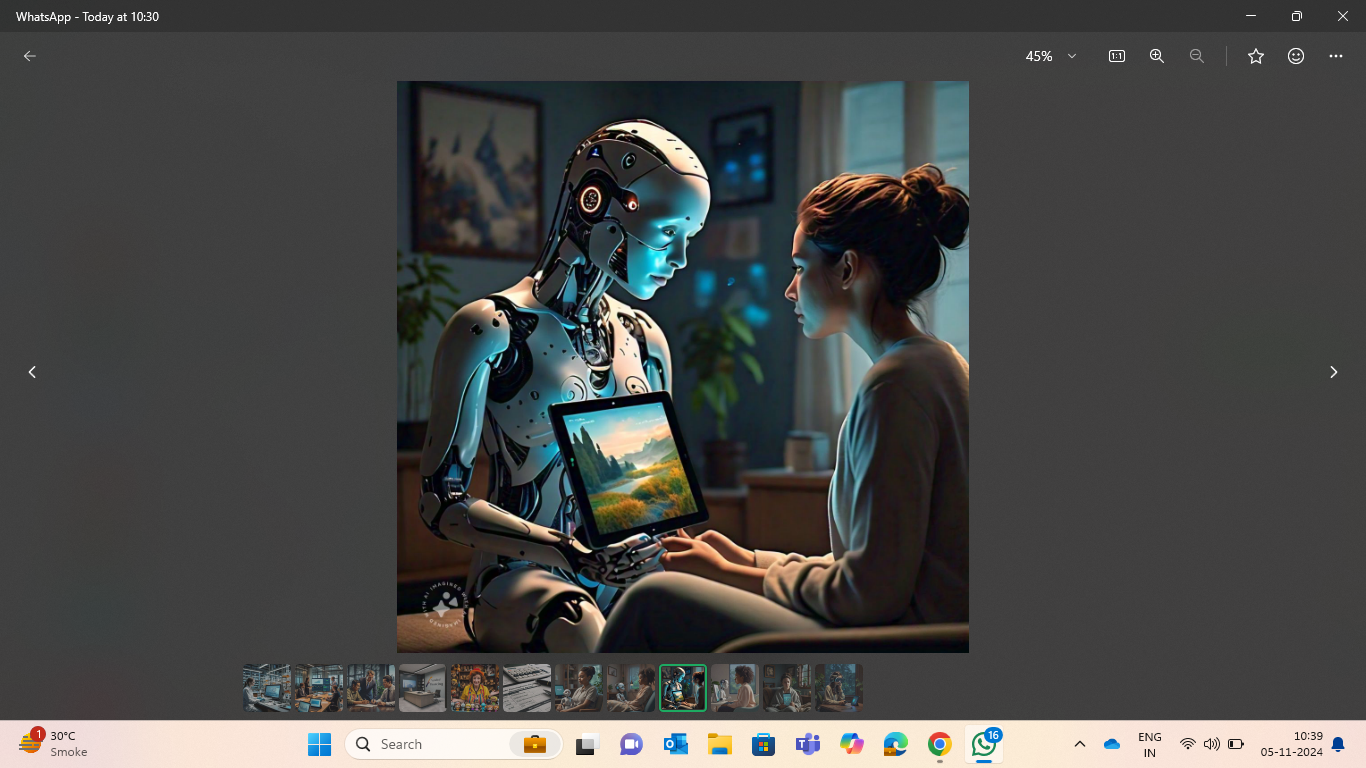
Task: Click the speaker volume tray icon
Action: 1212,744
